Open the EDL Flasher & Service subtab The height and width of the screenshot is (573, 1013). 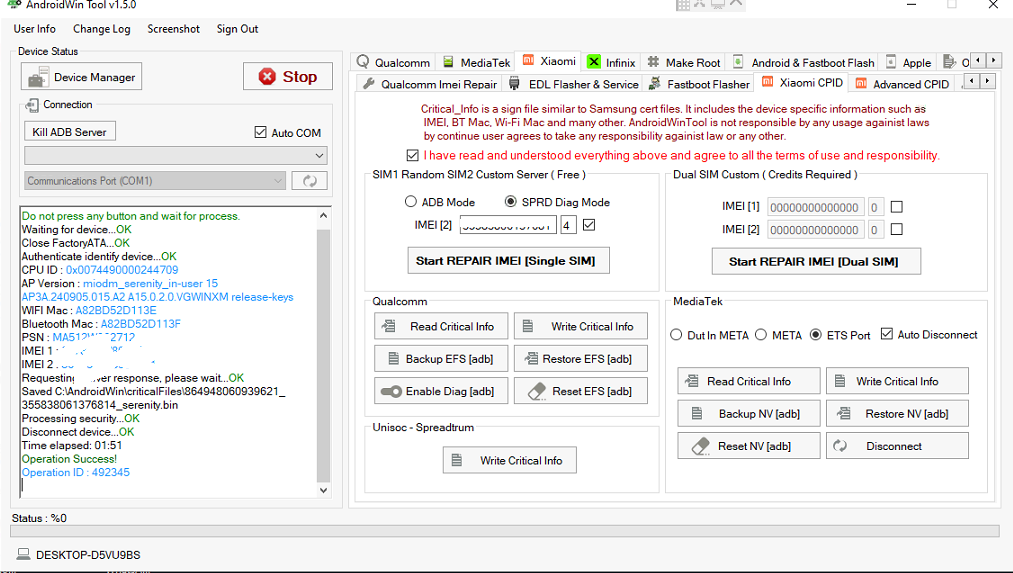574,84
